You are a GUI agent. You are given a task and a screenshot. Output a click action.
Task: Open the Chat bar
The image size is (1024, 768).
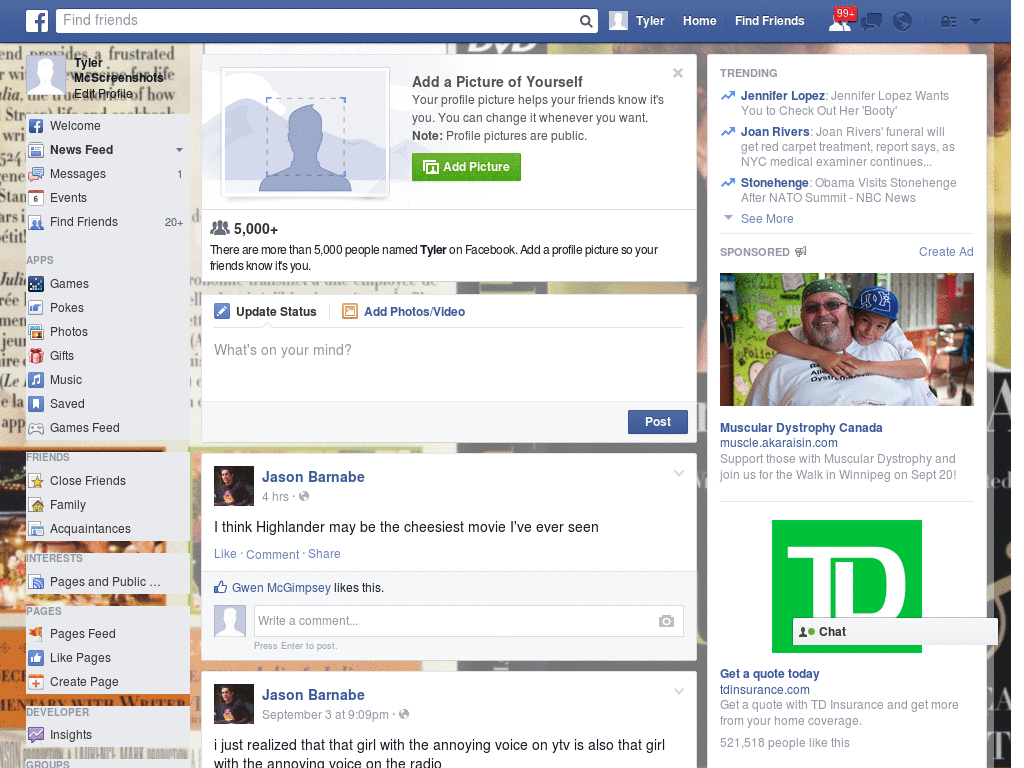pos(895,632)
